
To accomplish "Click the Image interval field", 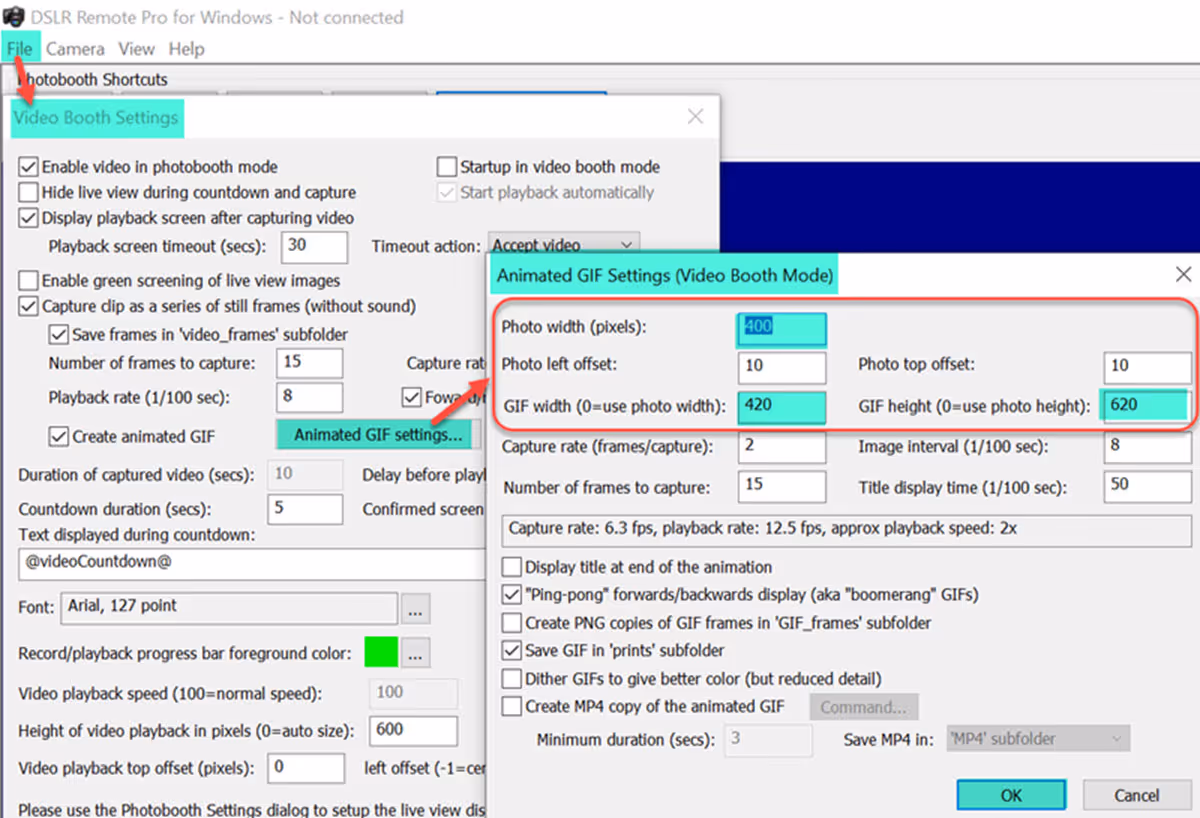I will coord(1148,446).
